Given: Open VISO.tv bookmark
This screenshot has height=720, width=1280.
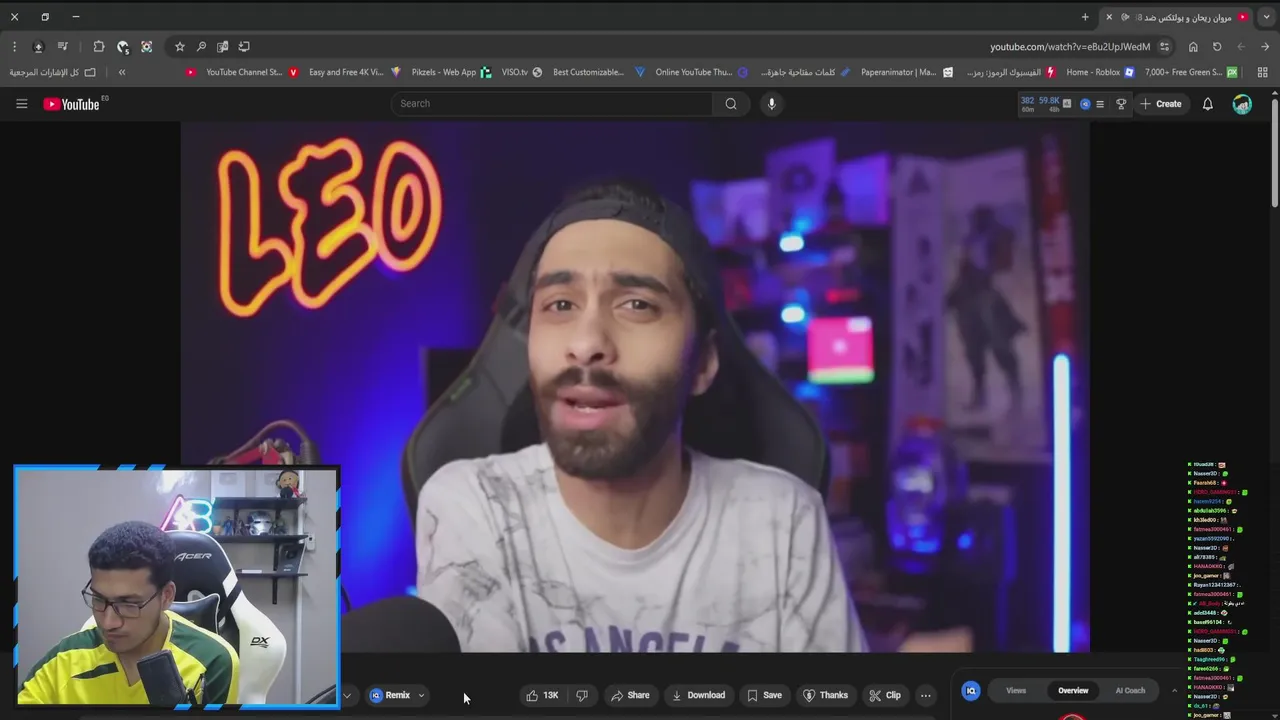Looking at the screenshot, I should coord(520,72).
